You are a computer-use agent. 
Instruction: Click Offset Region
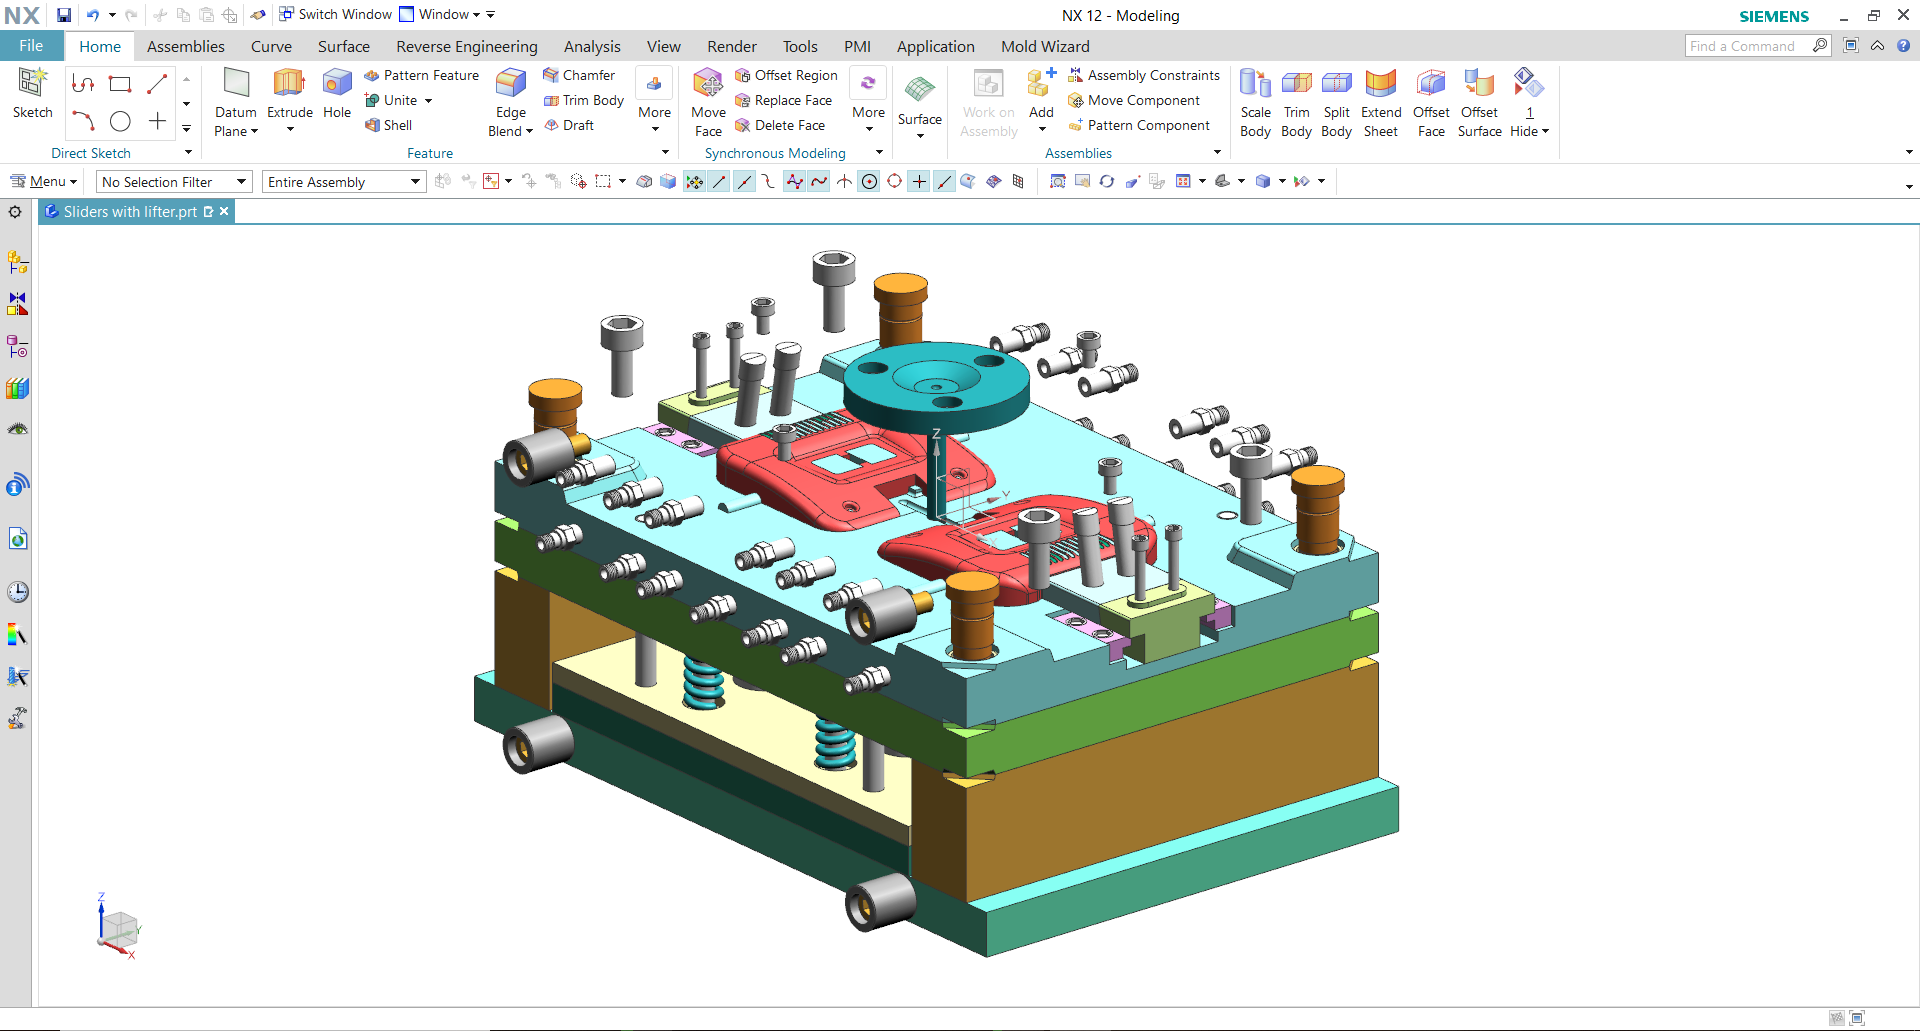coord(786,75)
